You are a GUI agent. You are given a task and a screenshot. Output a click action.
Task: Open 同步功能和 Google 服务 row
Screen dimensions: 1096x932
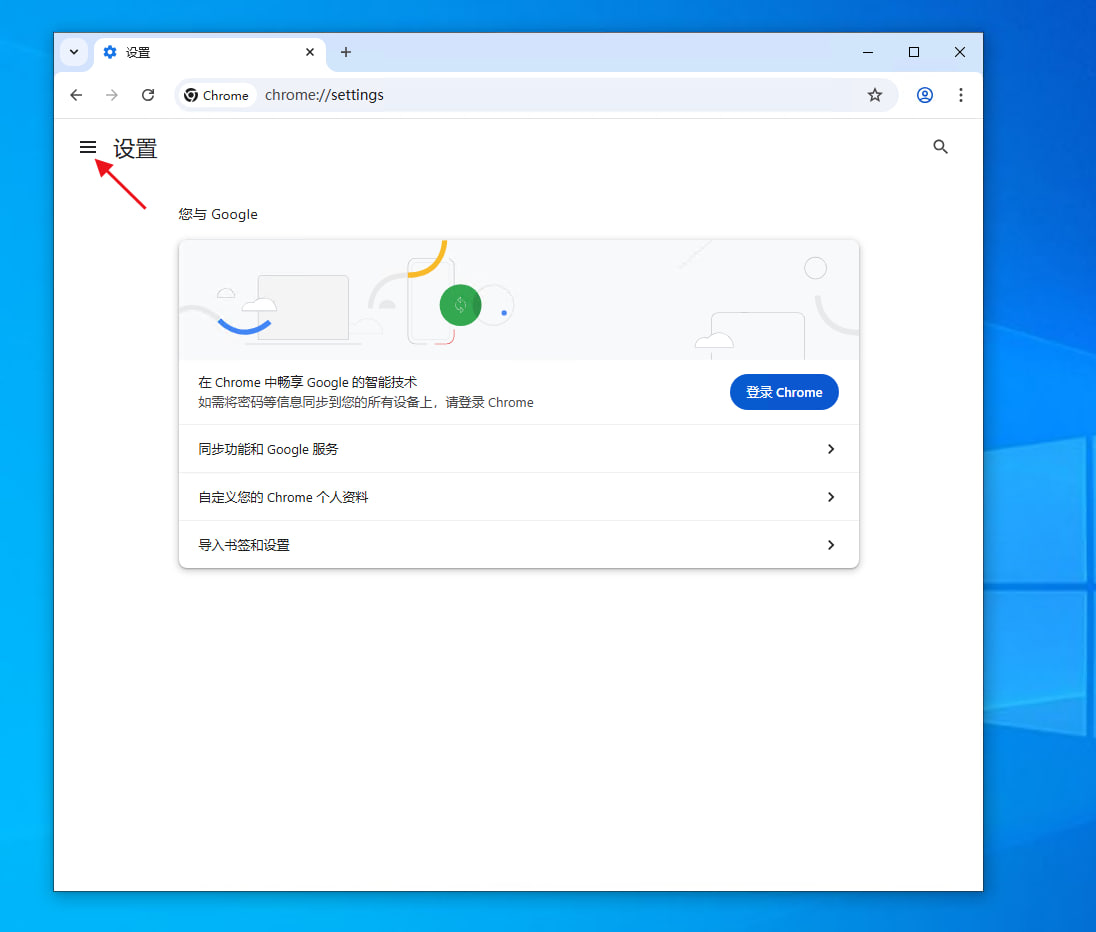[500, 449]
